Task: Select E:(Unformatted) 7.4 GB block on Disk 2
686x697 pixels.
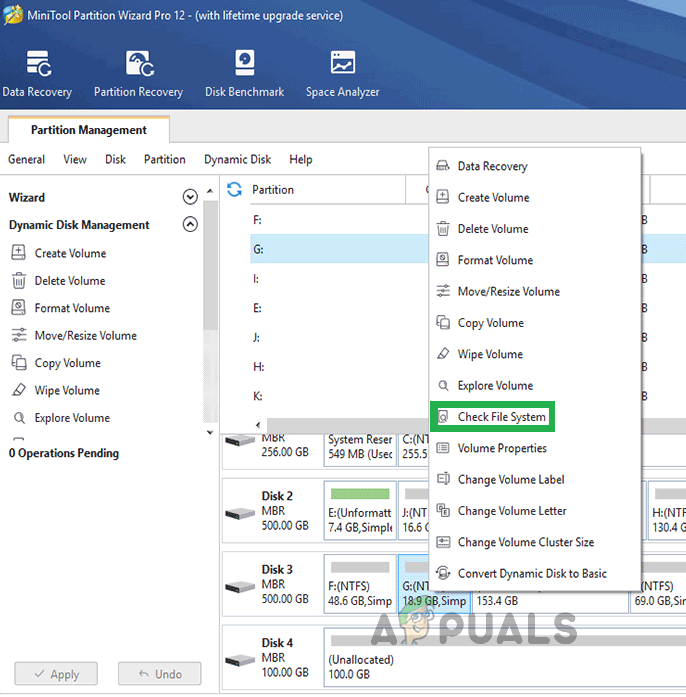Action: pyautogui.click(x=360, y=510)
